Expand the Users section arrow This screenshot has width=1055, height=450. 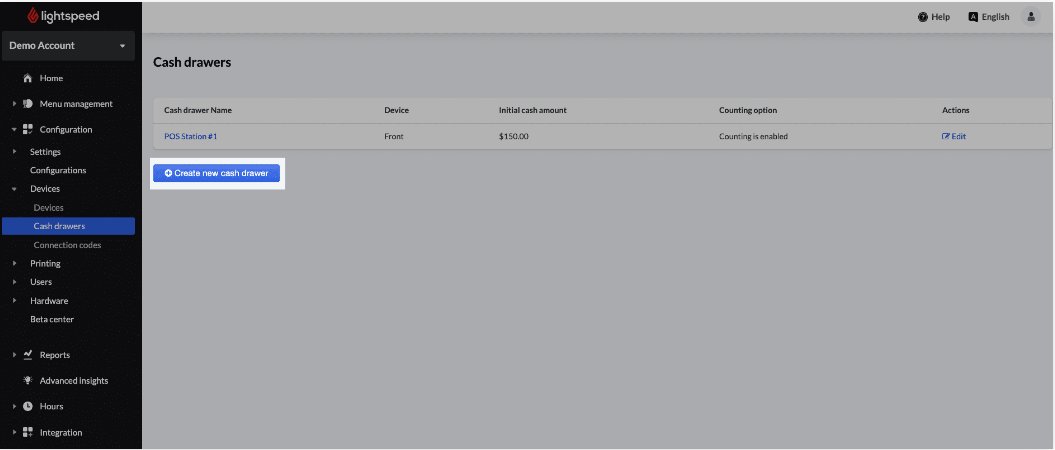click(x=15, y=282)
